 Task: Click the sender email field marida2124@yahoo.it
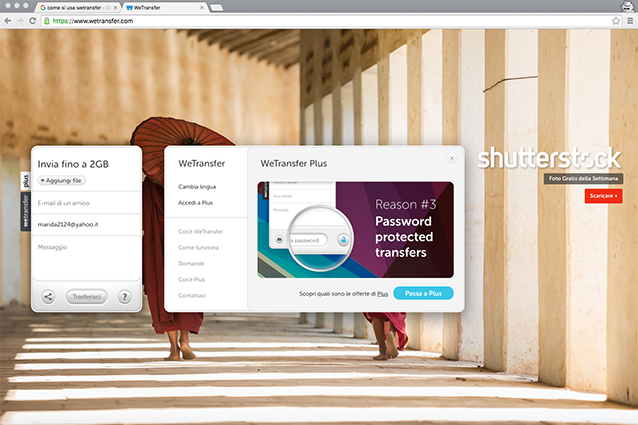(87, 224)
